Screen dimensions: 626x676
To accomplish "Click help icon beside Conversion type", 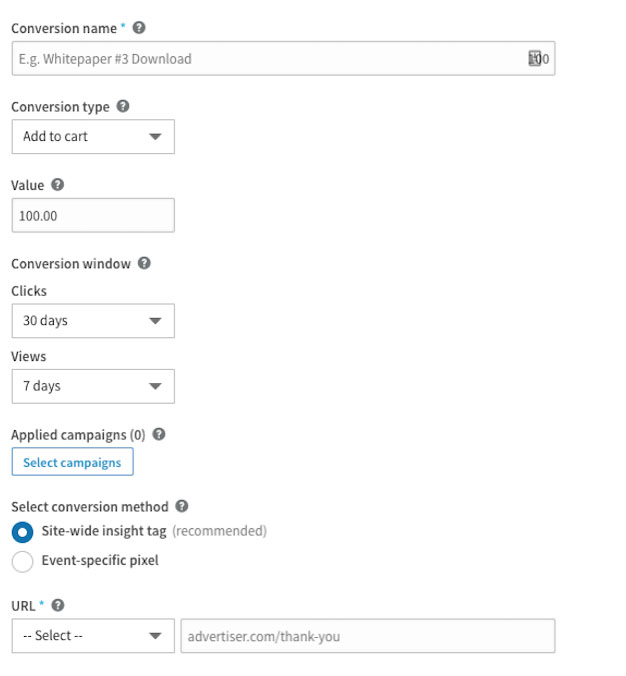I will pyautogui.click(x=123, y=106).
